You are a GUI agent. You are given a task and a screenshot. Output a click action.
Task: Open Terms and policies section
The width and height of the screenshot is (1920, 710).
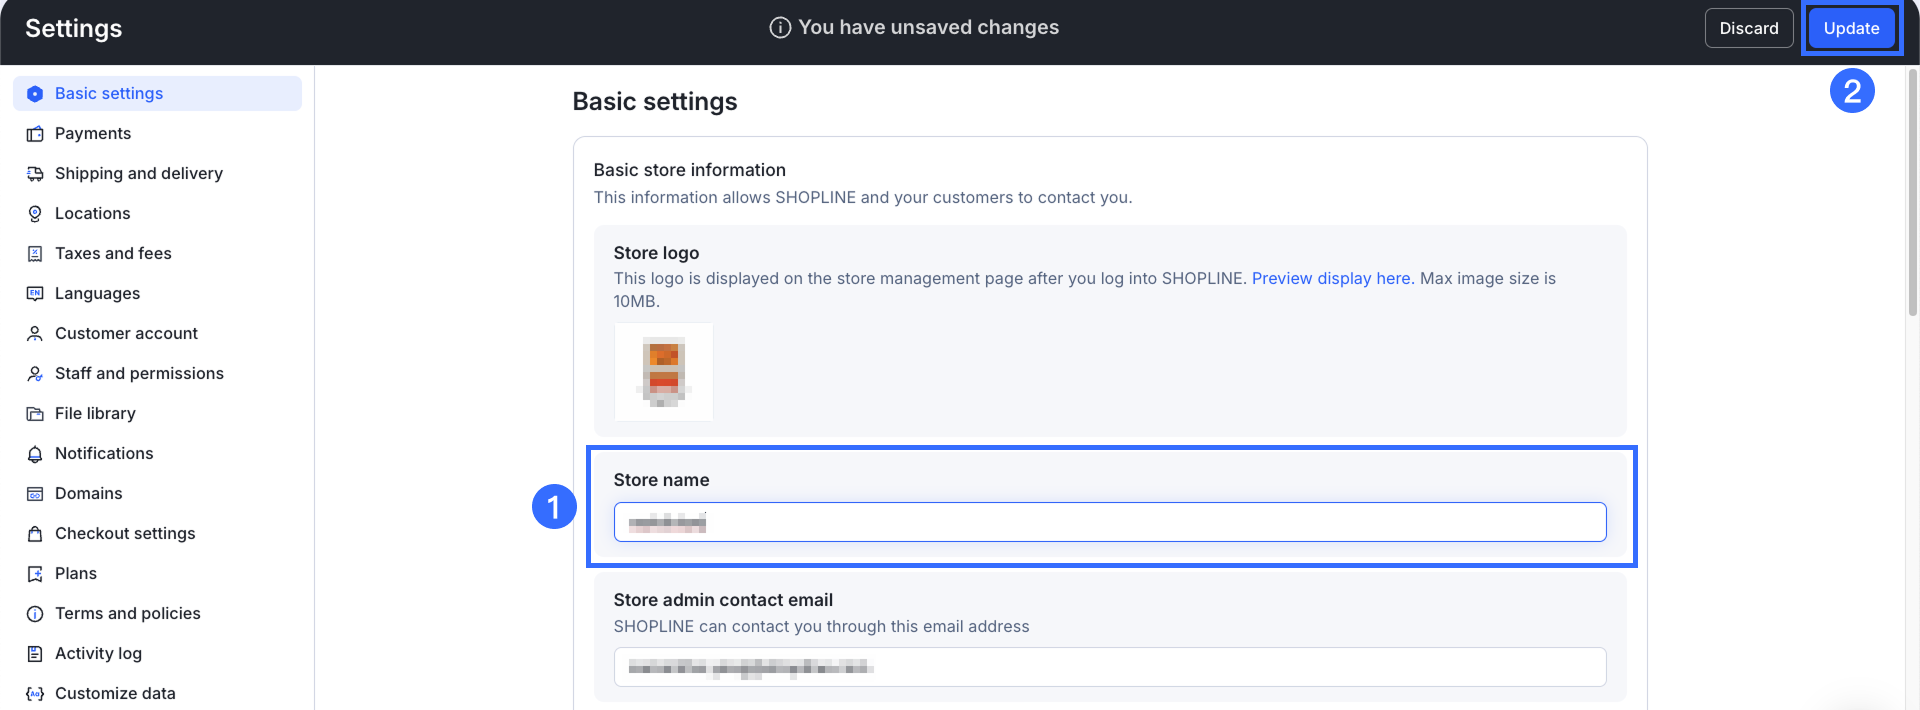coord(127,614)
